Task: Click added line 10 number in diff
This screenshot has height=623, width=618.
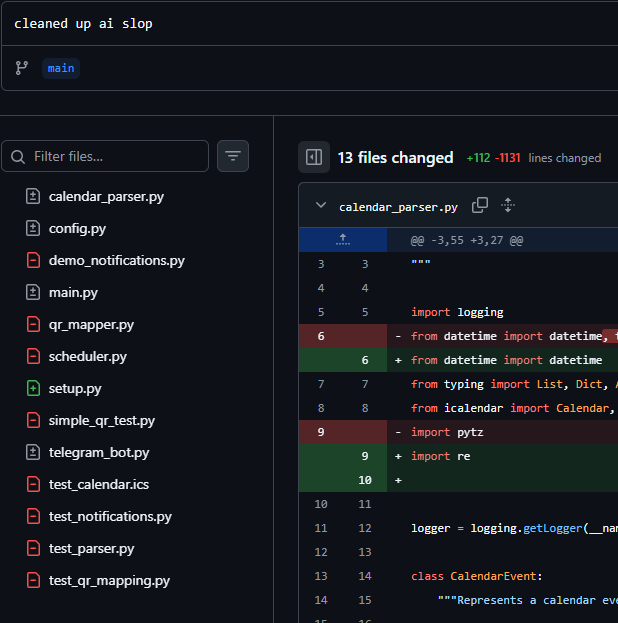Action: point(365,480)
